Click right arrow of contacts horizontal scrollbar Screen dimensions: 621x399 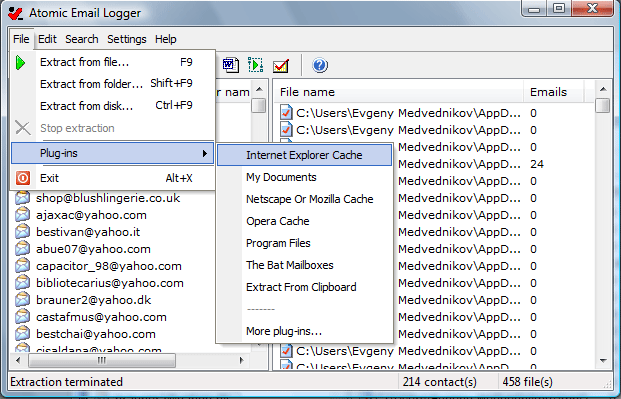coord(242,360)
